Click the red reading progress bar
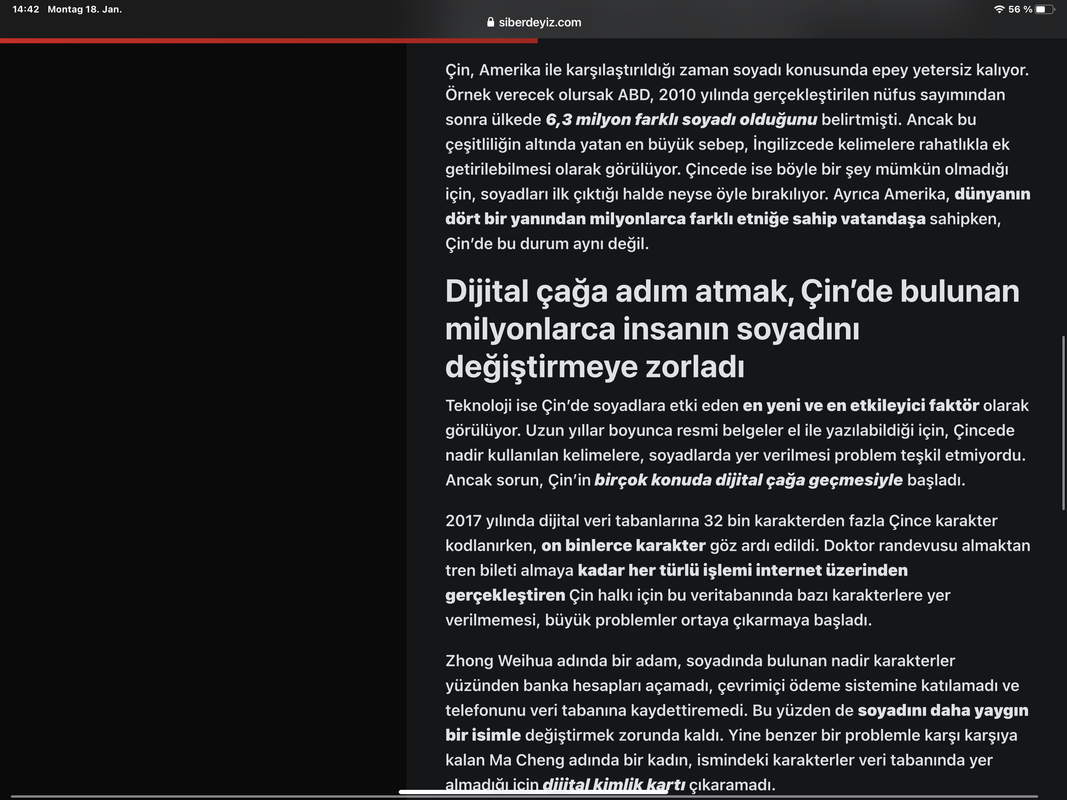Viewport: 1067px width, 800px height. (269, 41)
